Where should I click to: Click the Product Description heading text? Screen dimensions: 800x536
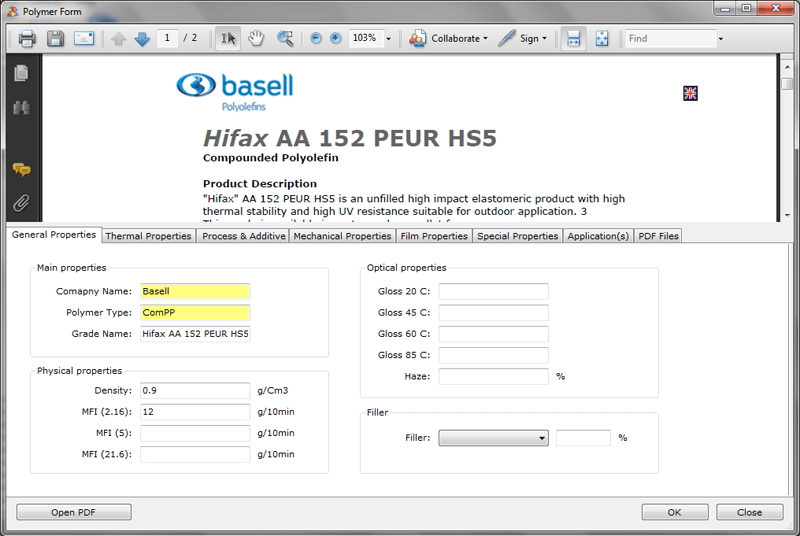tap(260, 184)
